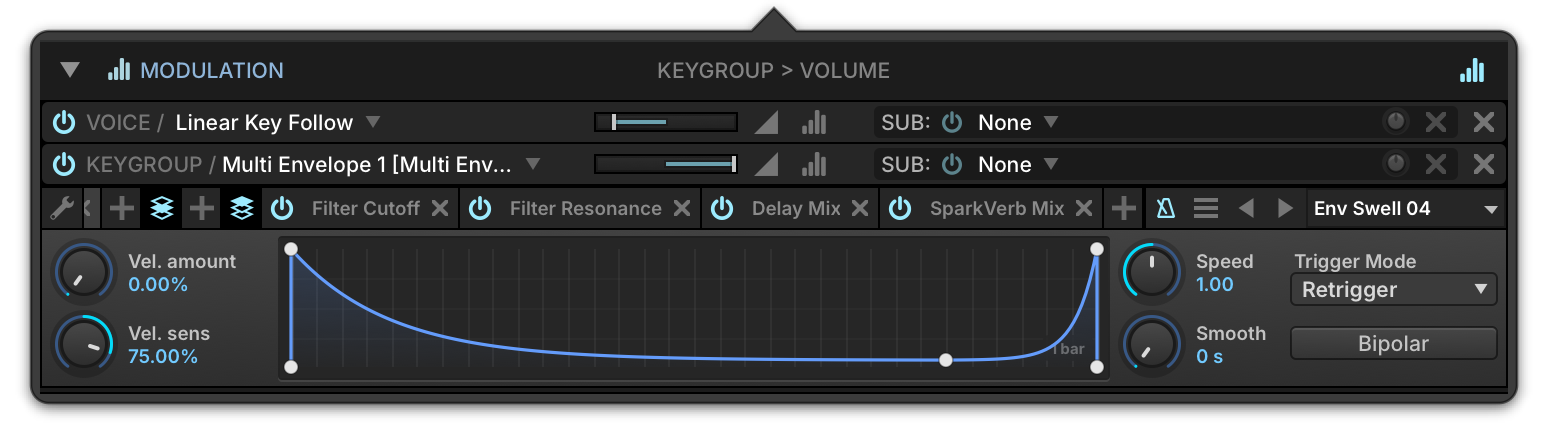Image resolution: width=1548 pixels, height=434 pixels.
Task: Select the envelope node near the curve bottom
Action: click(946, 360)
